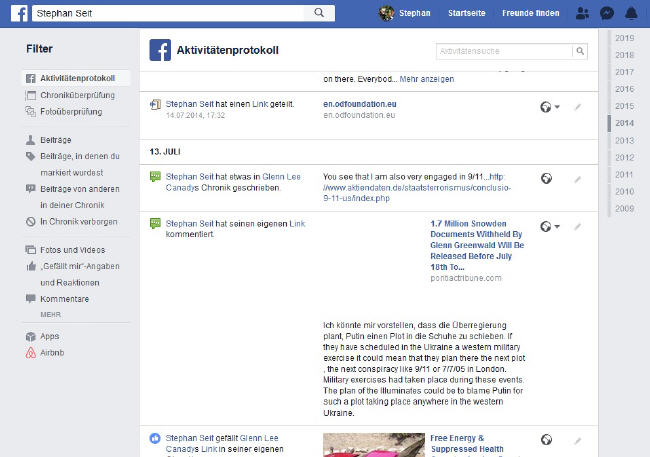The width and height of the screenshot is (650, 457).
Task: Click edit pencil for en.odfoundation.eu link entry
Action: coord(577,106)
